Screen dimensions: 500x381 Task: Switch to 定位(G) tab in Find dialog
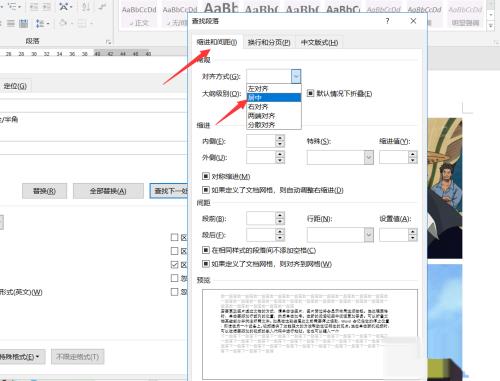click(x=15, y=86)
